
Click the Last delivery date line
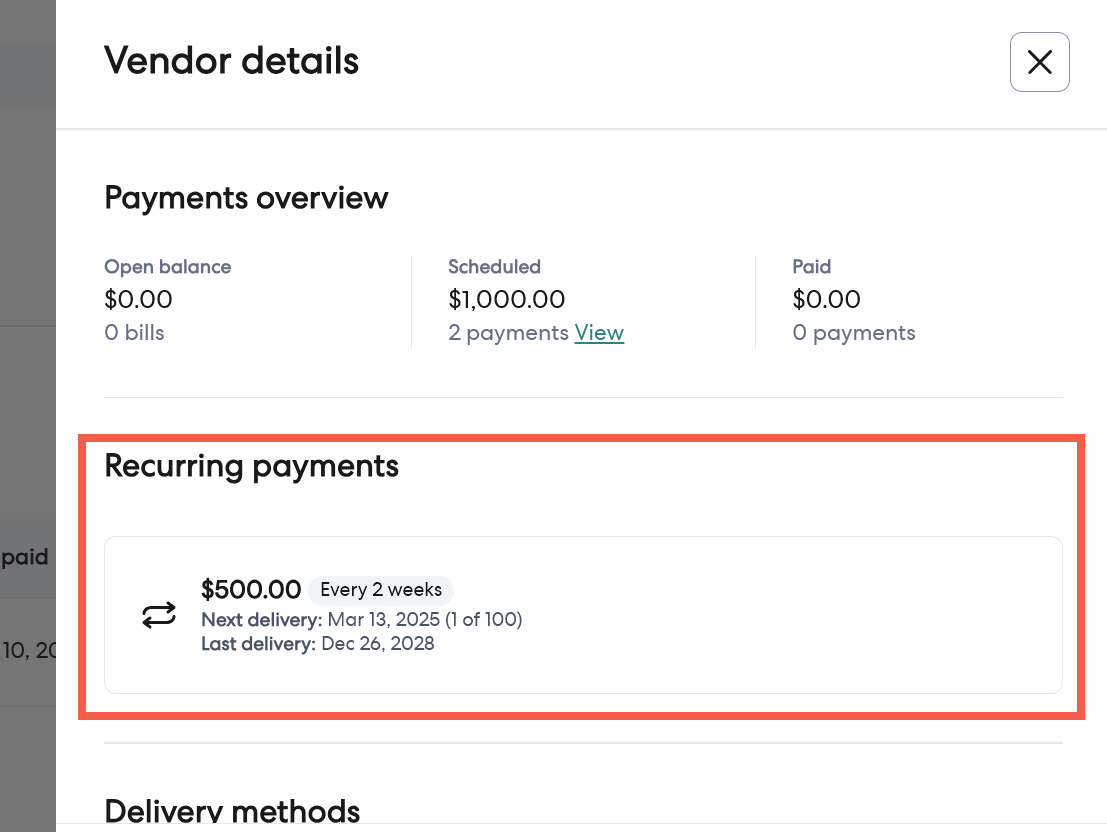click(x=318, y=644)
